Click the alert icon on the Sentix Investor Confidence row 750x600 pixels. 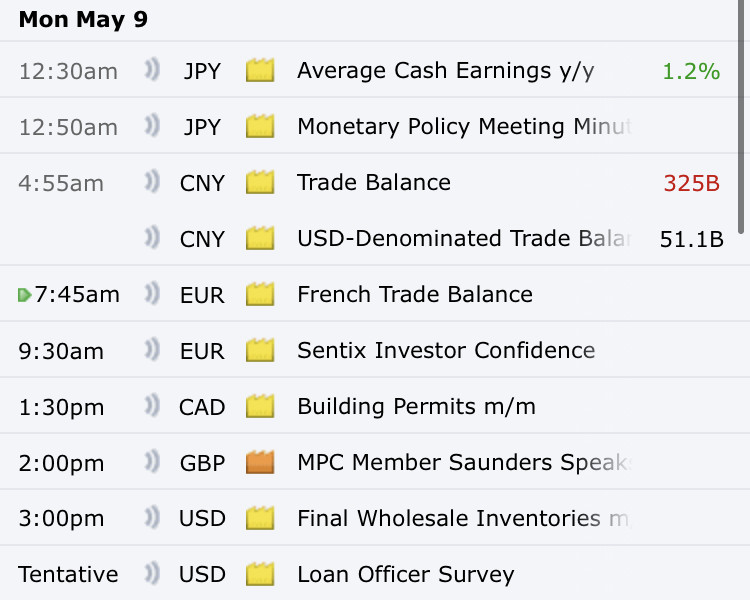(152, 350)
